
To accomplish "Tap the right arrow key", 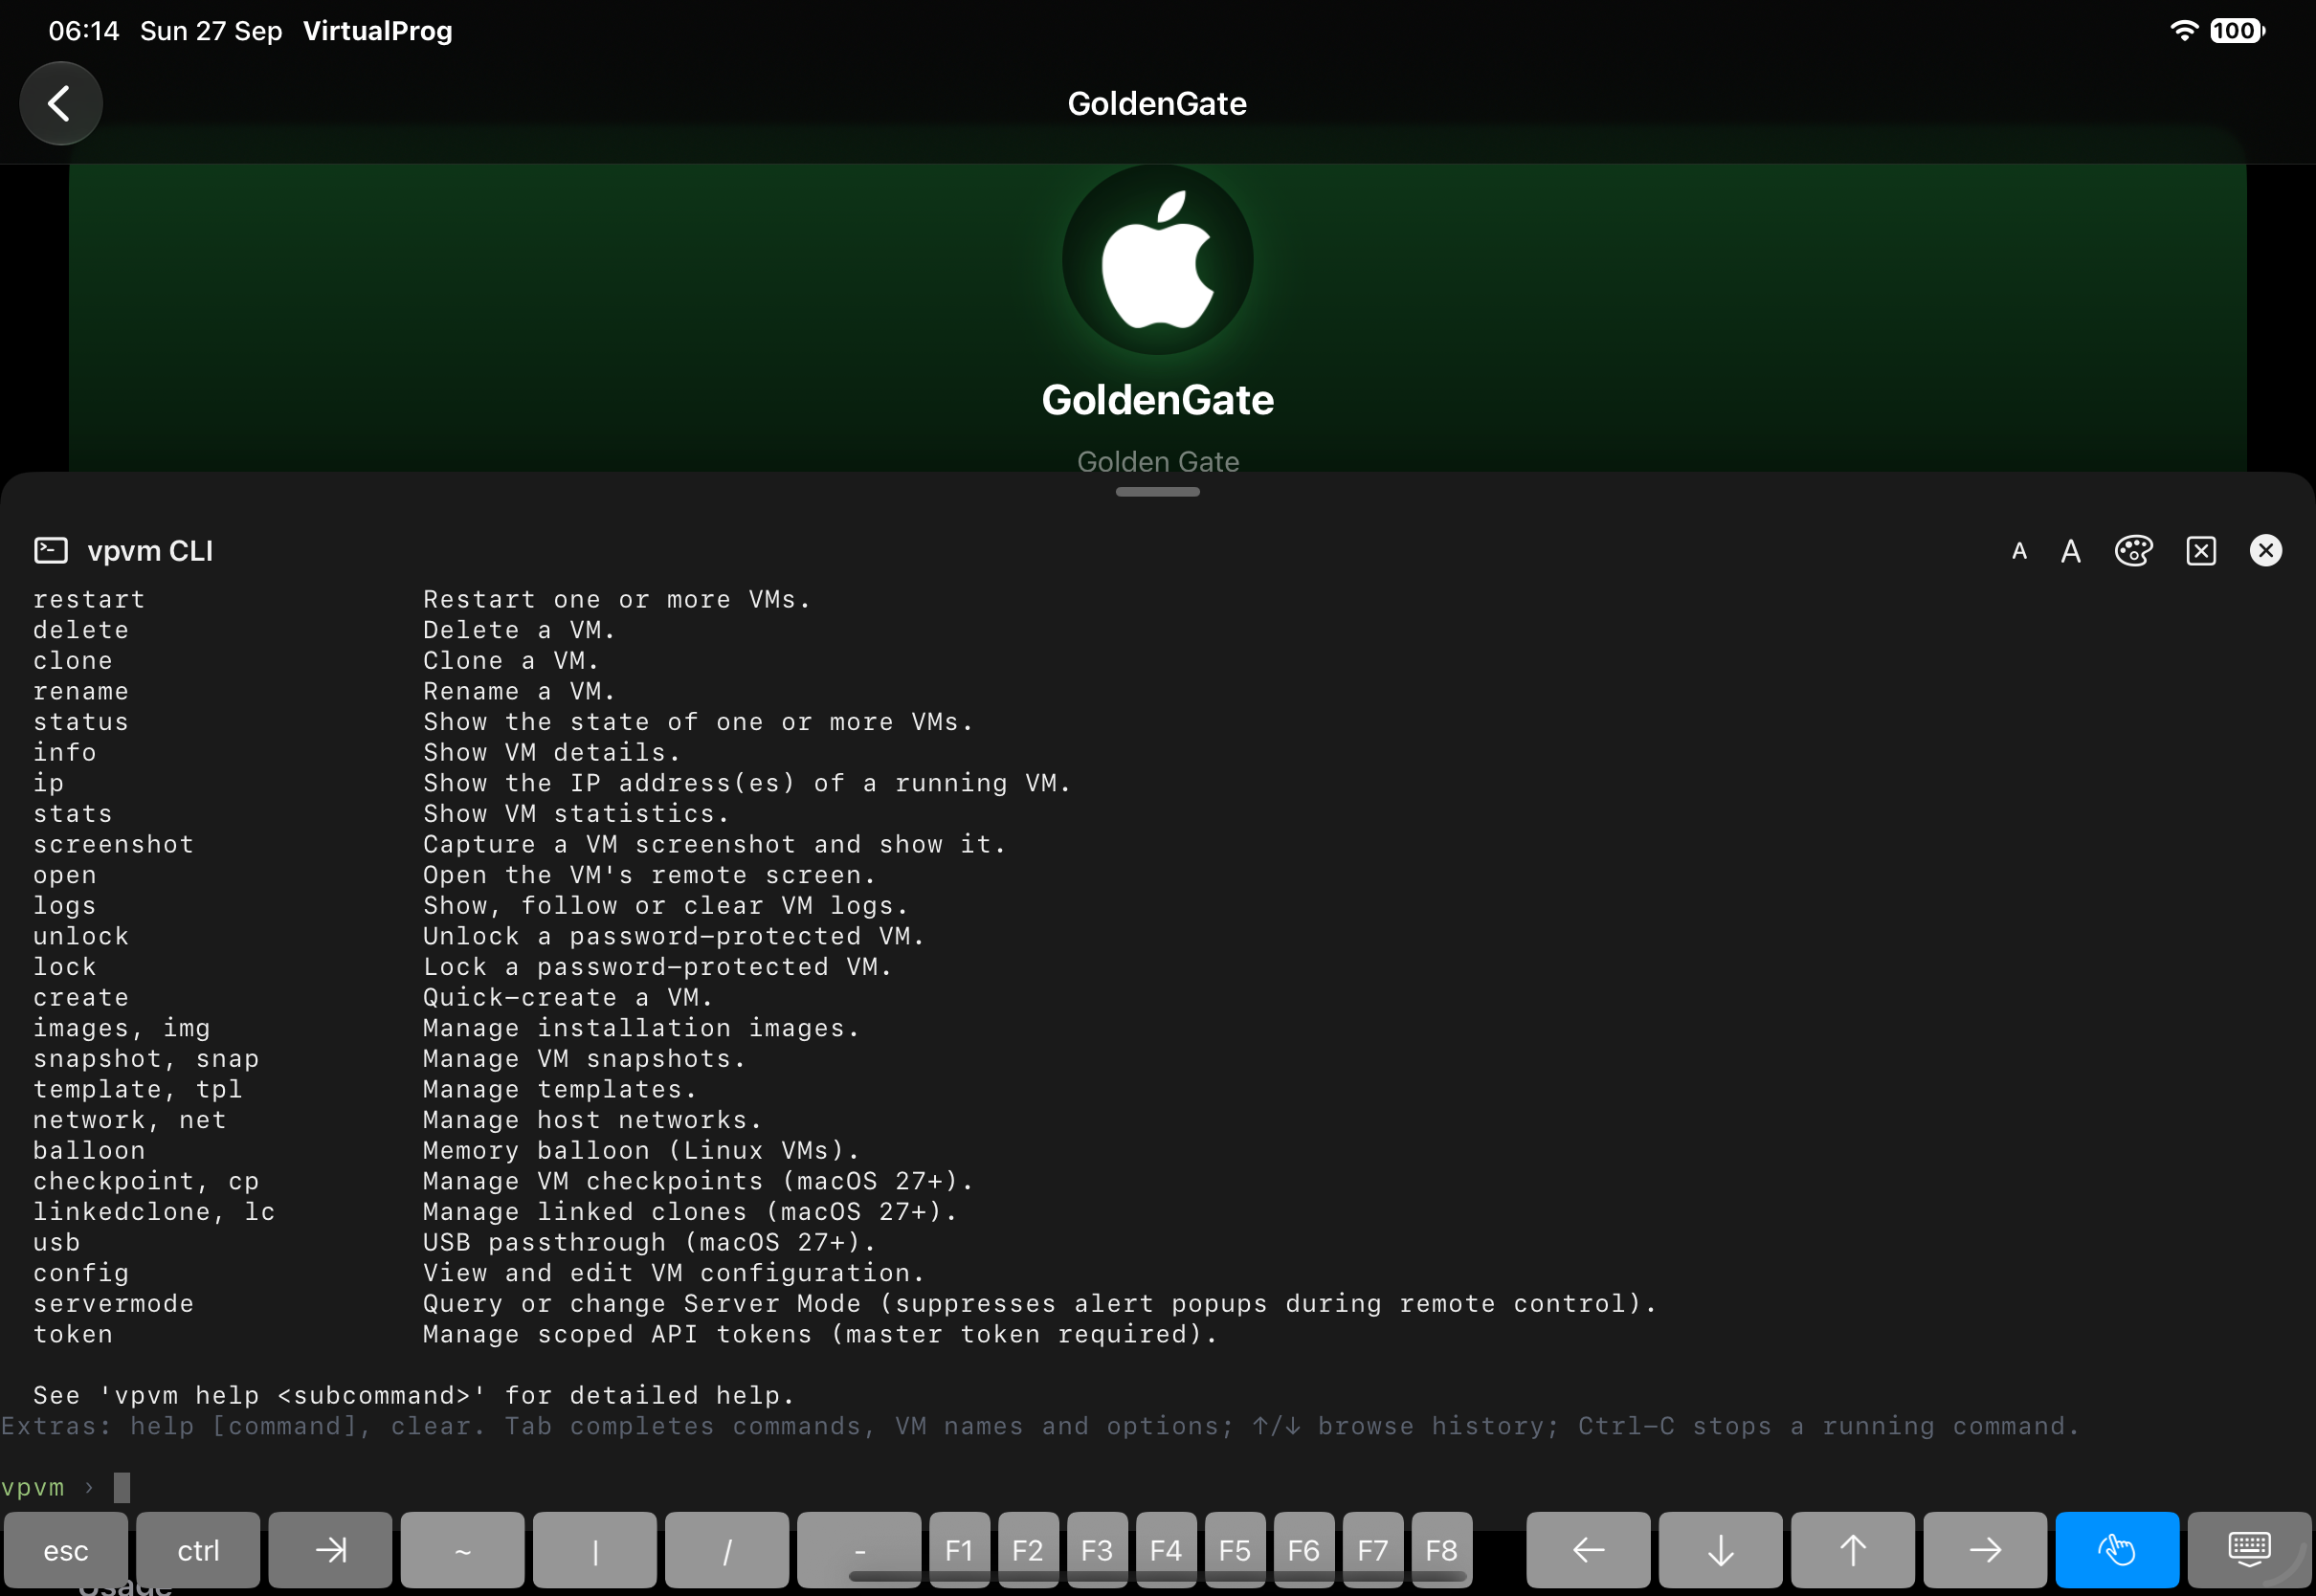I will point(1985,1550).
